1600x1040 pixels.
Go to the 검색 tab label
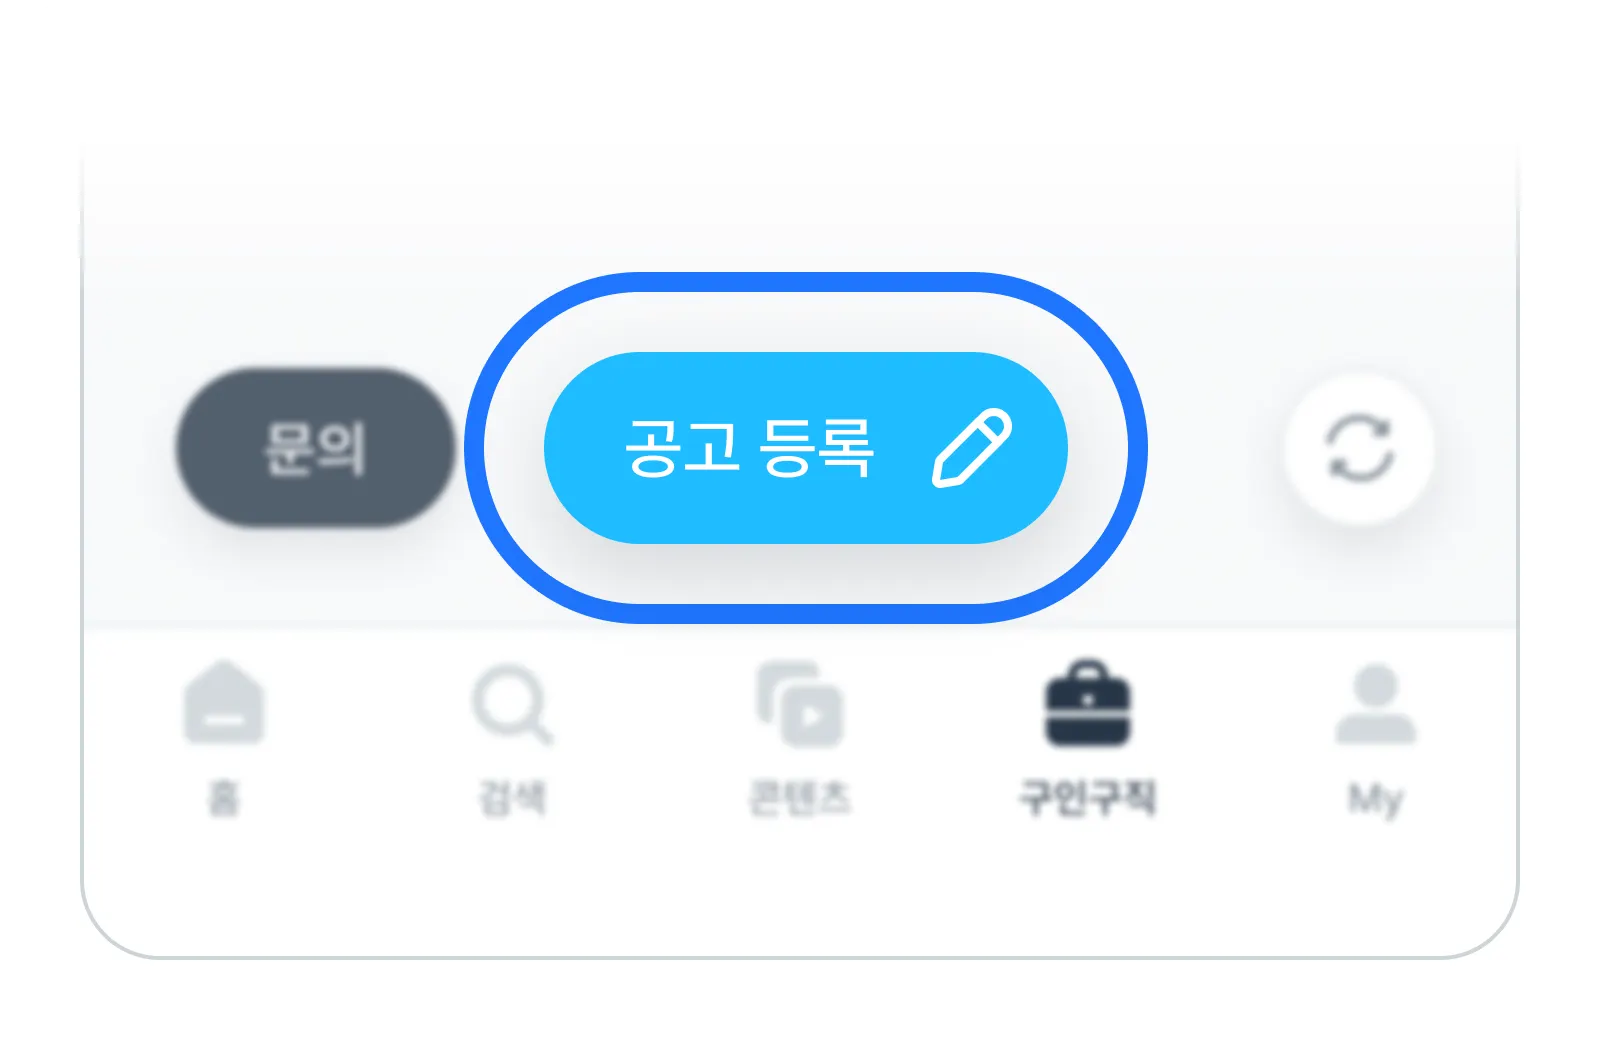tap(512, 798)
